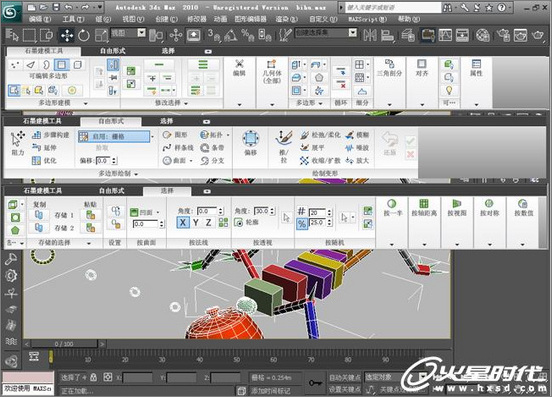
Task: Activate the Rotate tool icon
Action: coord(84,35)
